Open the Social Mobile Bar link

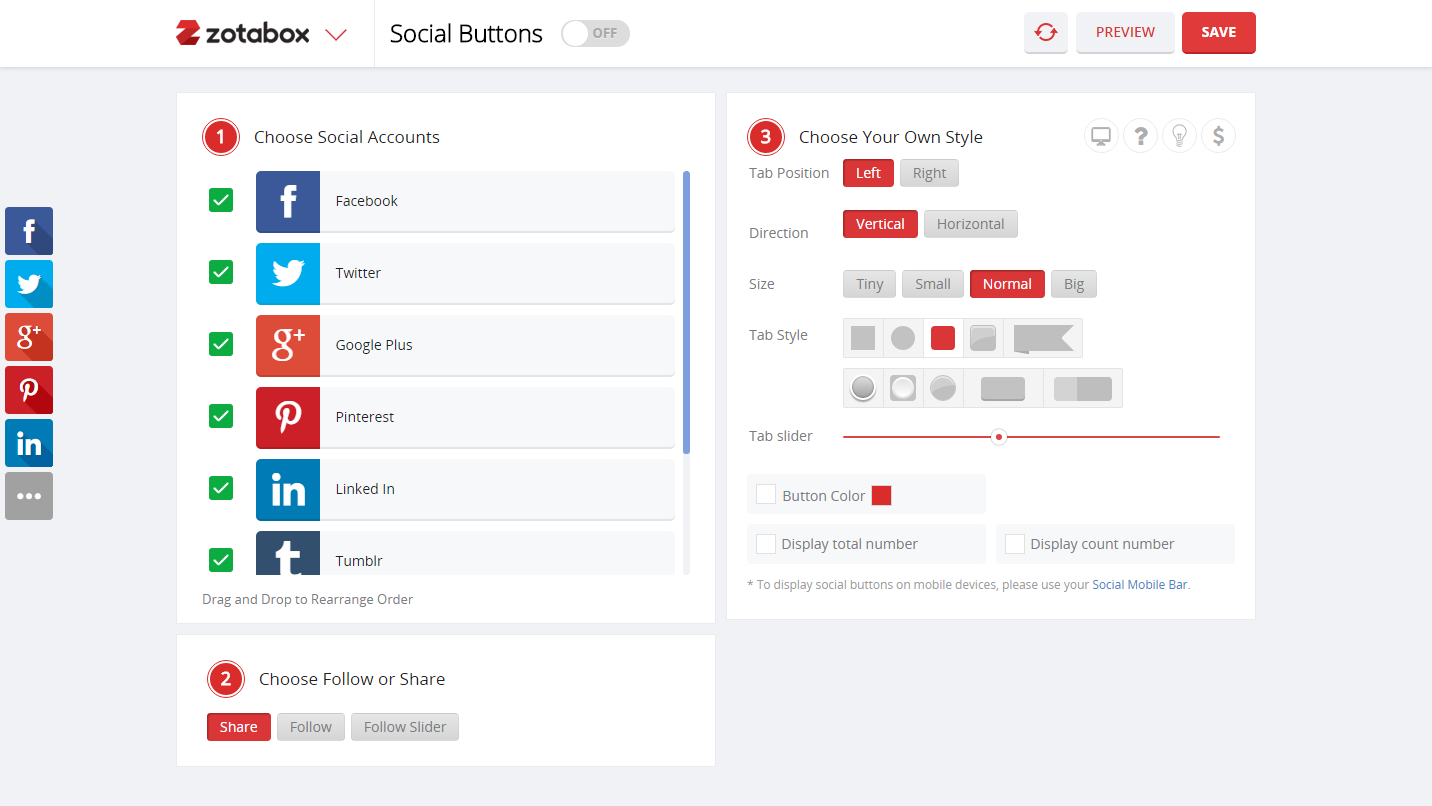click(1140, 584)
